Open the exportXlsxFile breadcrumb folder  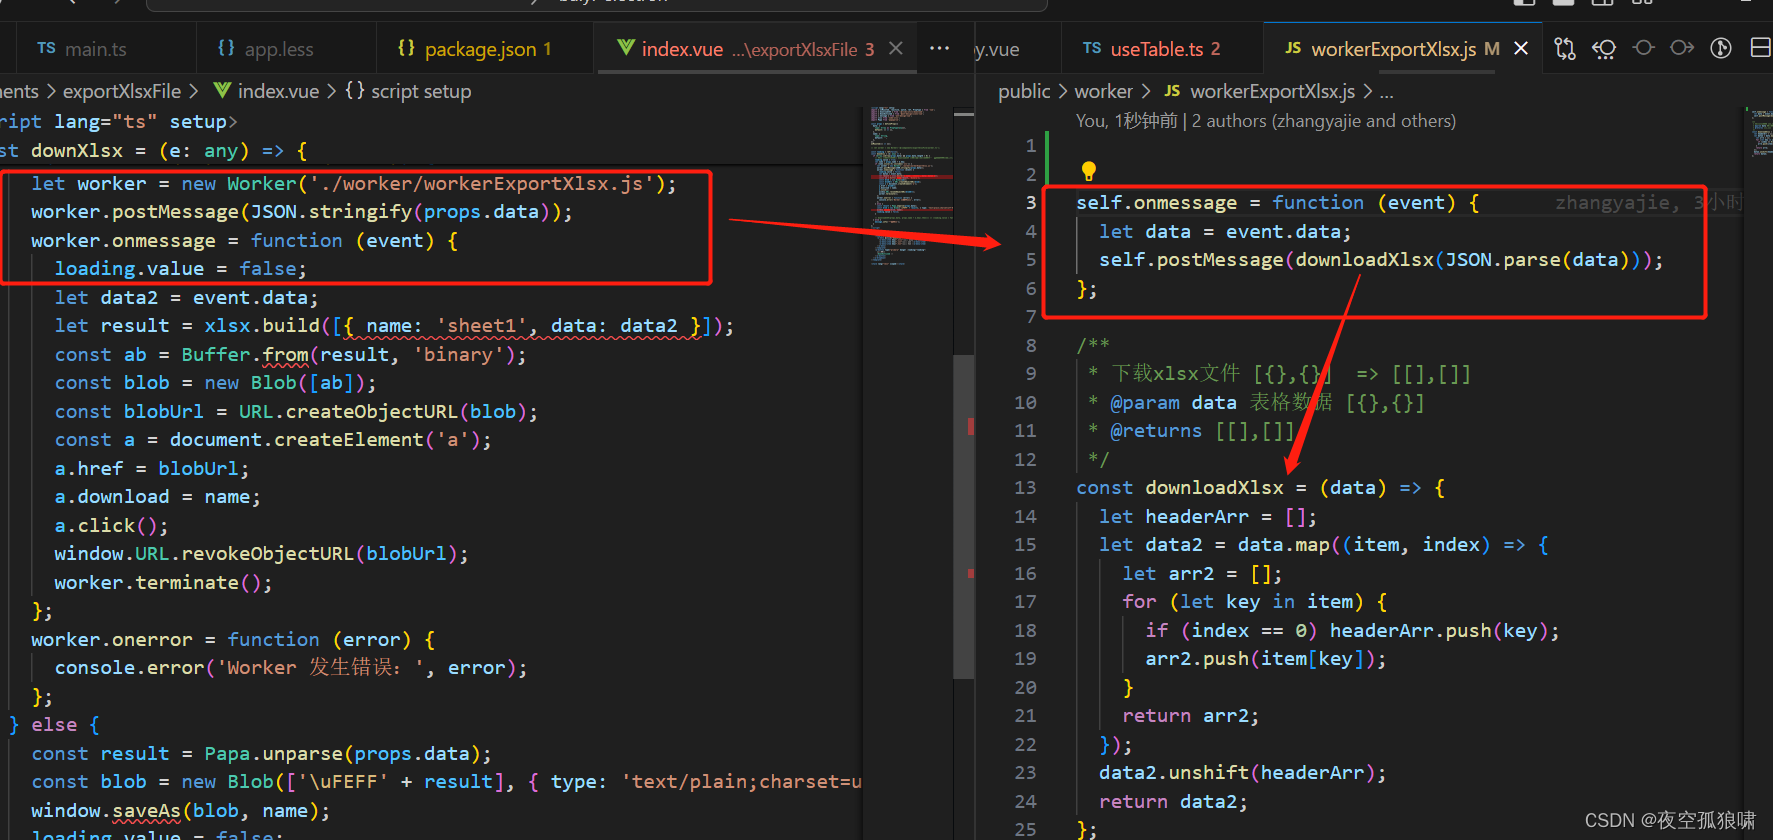pyautogui.click(x=122, y=91)
